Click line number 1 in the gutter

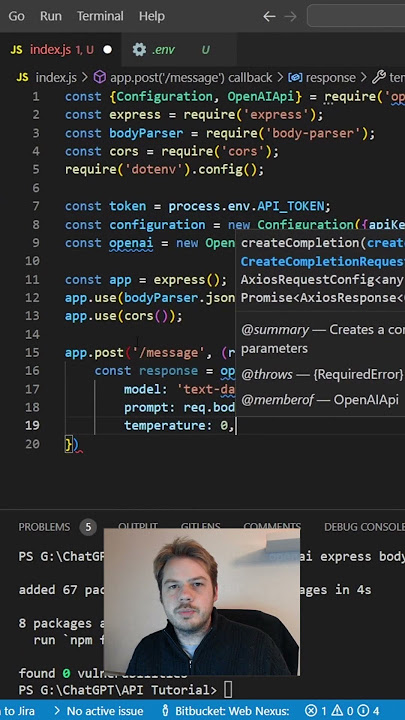coord(35,96)
